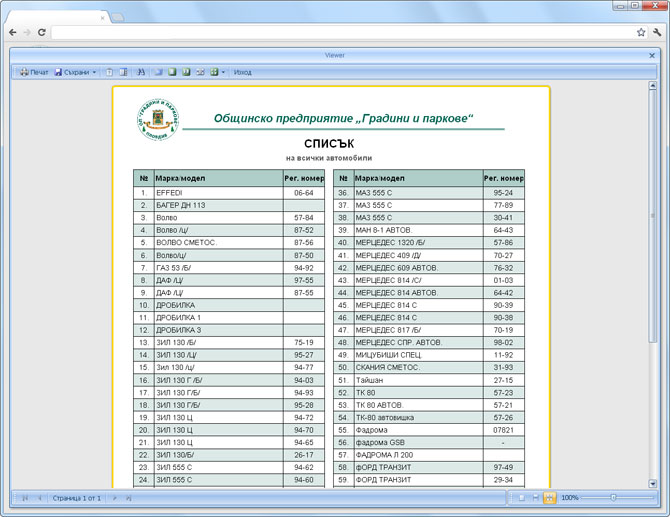Go to next page in status bar
Viewport: 670px width, 517px height.
pos(115,498)
